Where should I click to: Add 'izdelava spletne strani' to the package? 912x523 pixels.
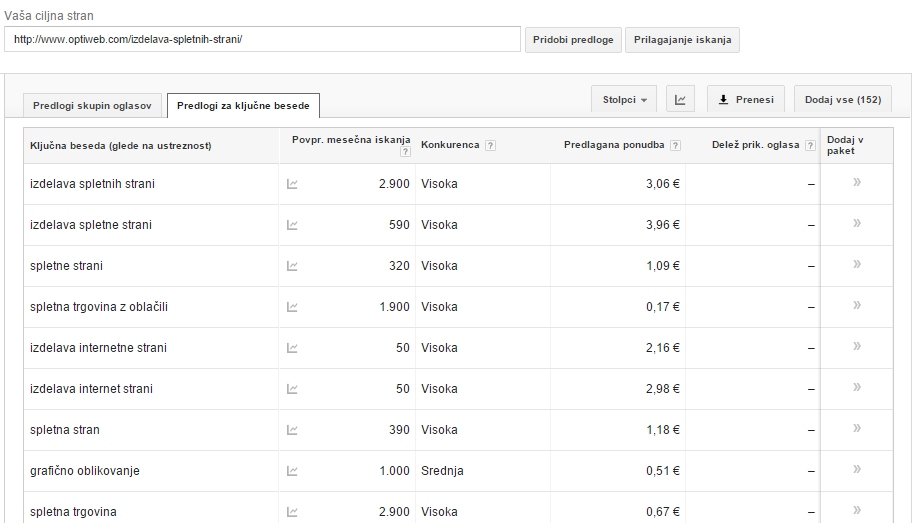[857, 224]
